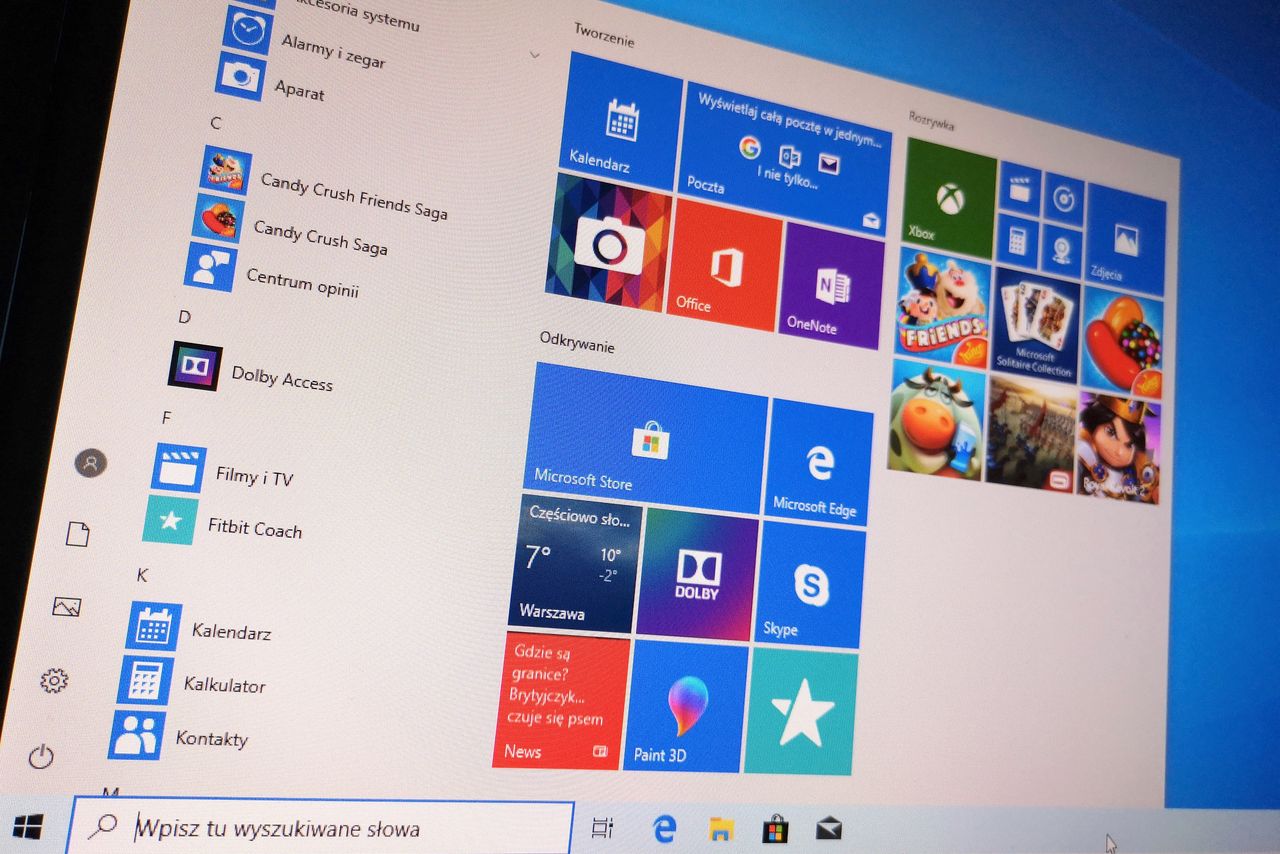Open the small Groove Music tile
Viewport: 1280px width, 854px height.
(1063, 197)
